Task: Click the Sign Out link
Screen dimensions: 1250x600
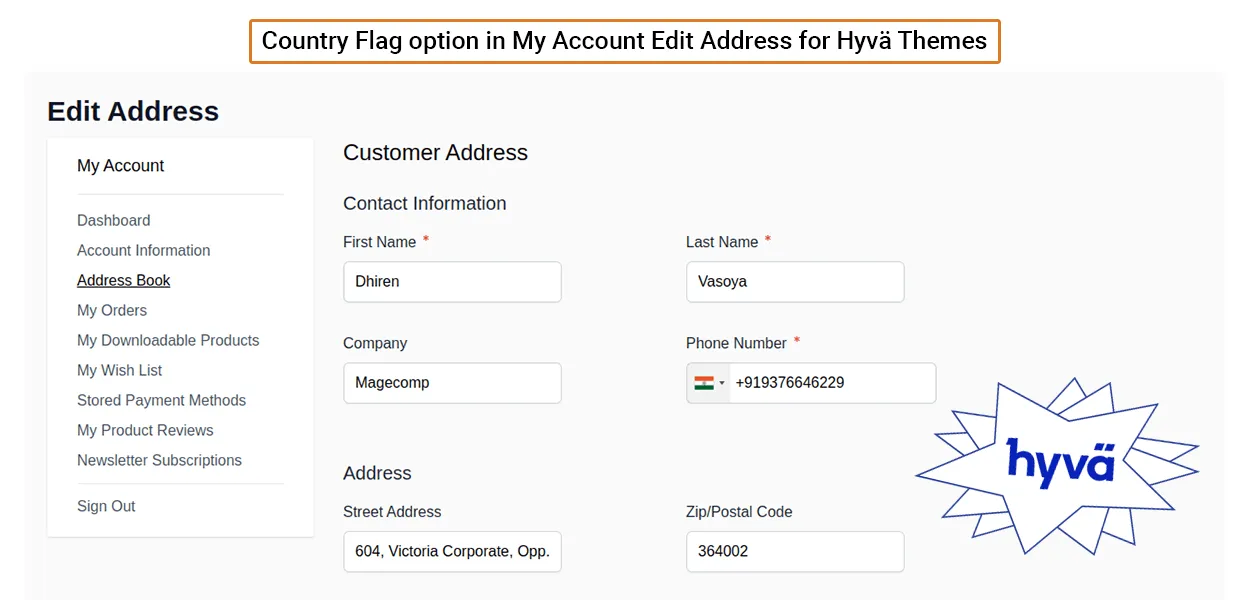Action: [x=106, y=506]
